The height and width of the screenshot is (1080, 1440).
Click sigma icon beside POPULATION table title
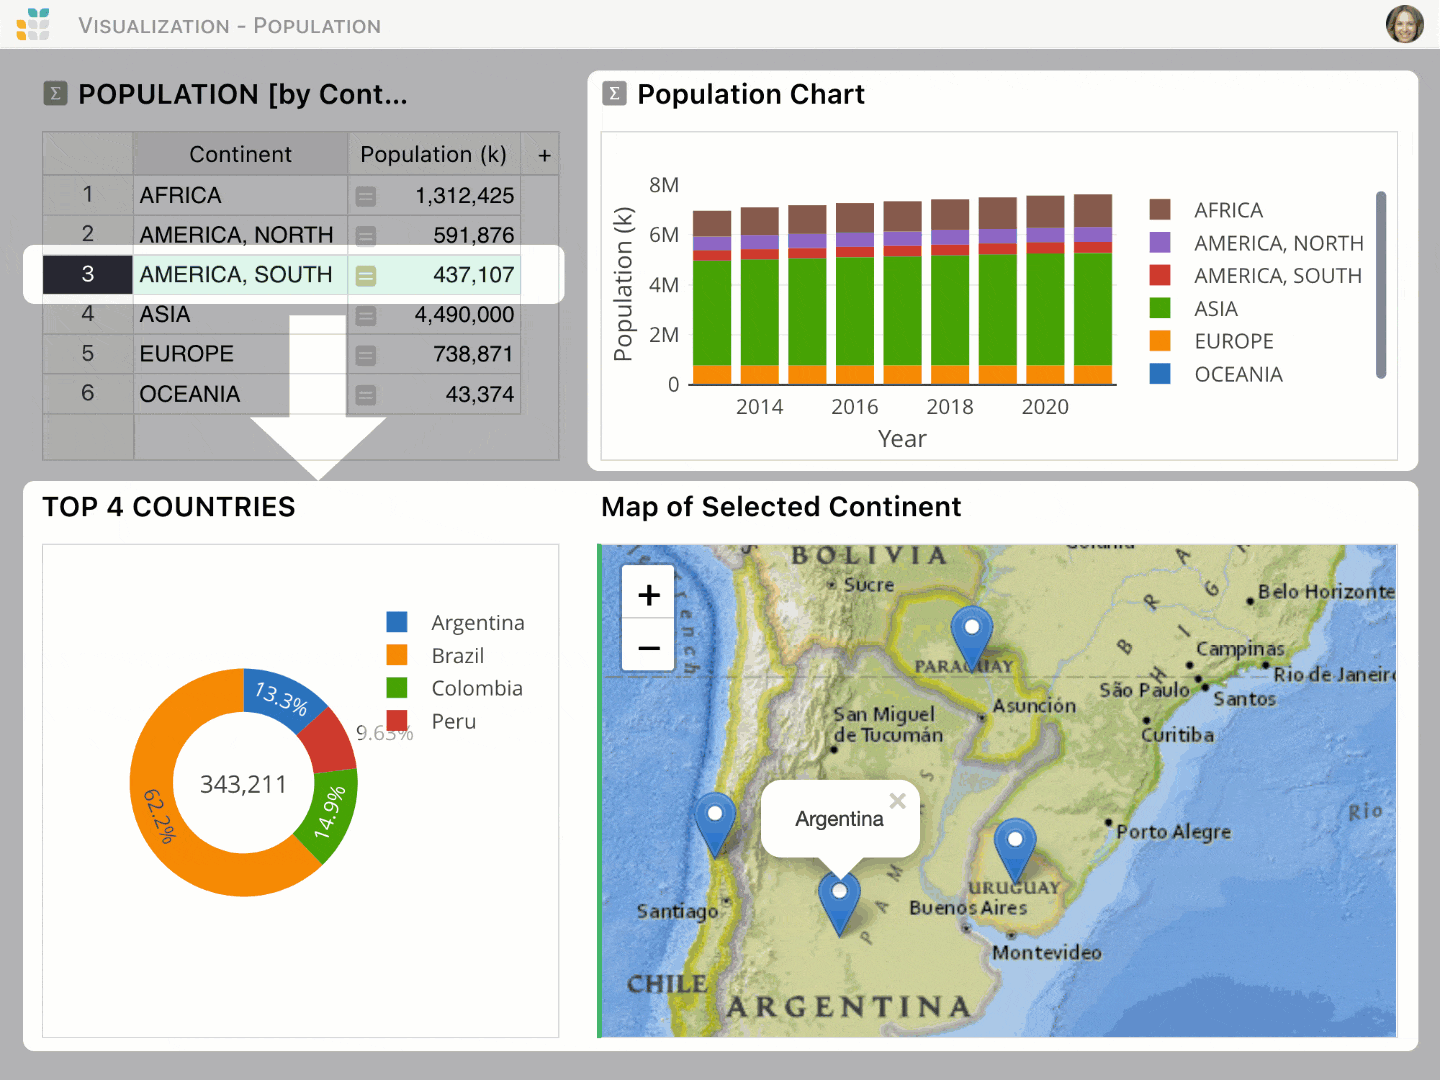[x=55, y=94]
